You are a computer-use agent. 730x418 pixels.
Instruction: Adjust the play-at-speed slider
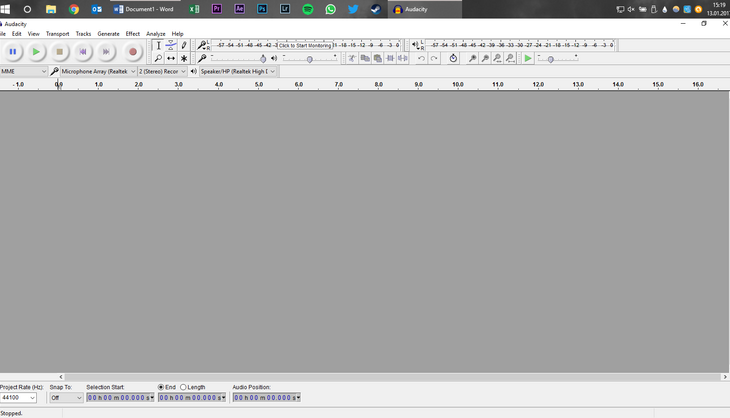point(551,59)
